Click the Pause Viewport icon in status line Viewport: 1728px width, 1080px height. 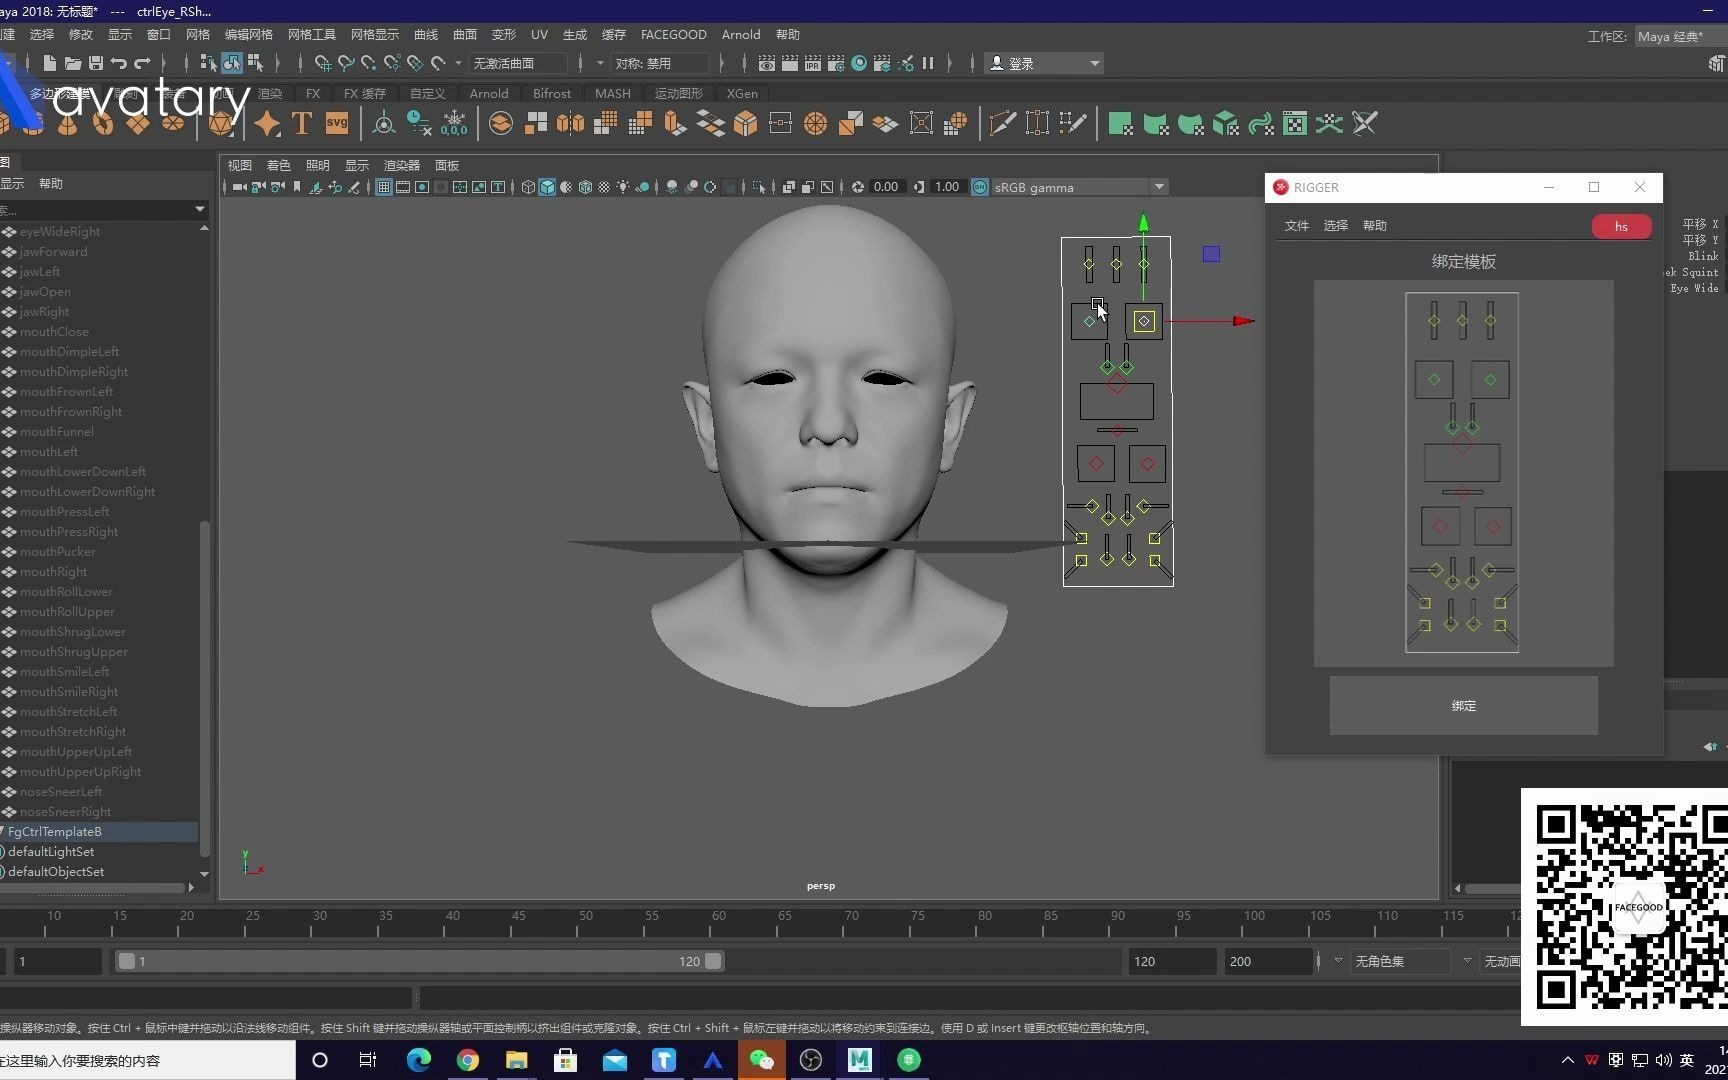click(x=928, y=63)
